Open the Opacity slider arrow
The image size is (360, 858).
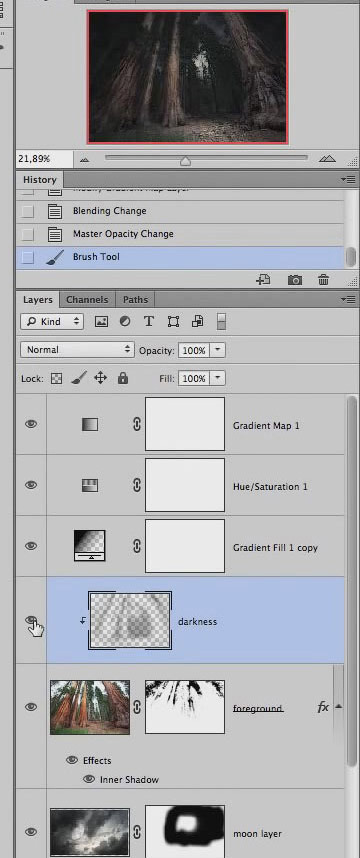pyautogui.click(x=218, y=350)
